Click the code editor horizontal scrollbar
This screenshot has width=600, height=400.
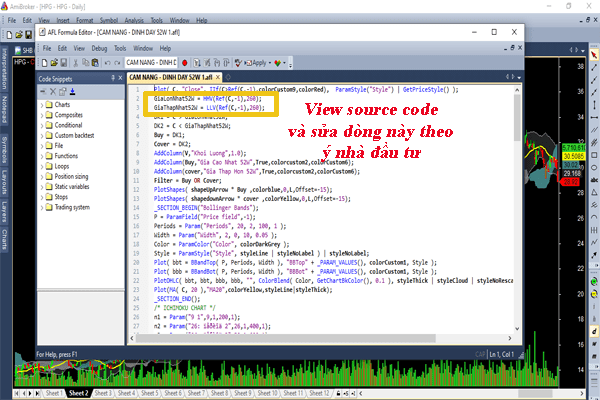(285, 338)
